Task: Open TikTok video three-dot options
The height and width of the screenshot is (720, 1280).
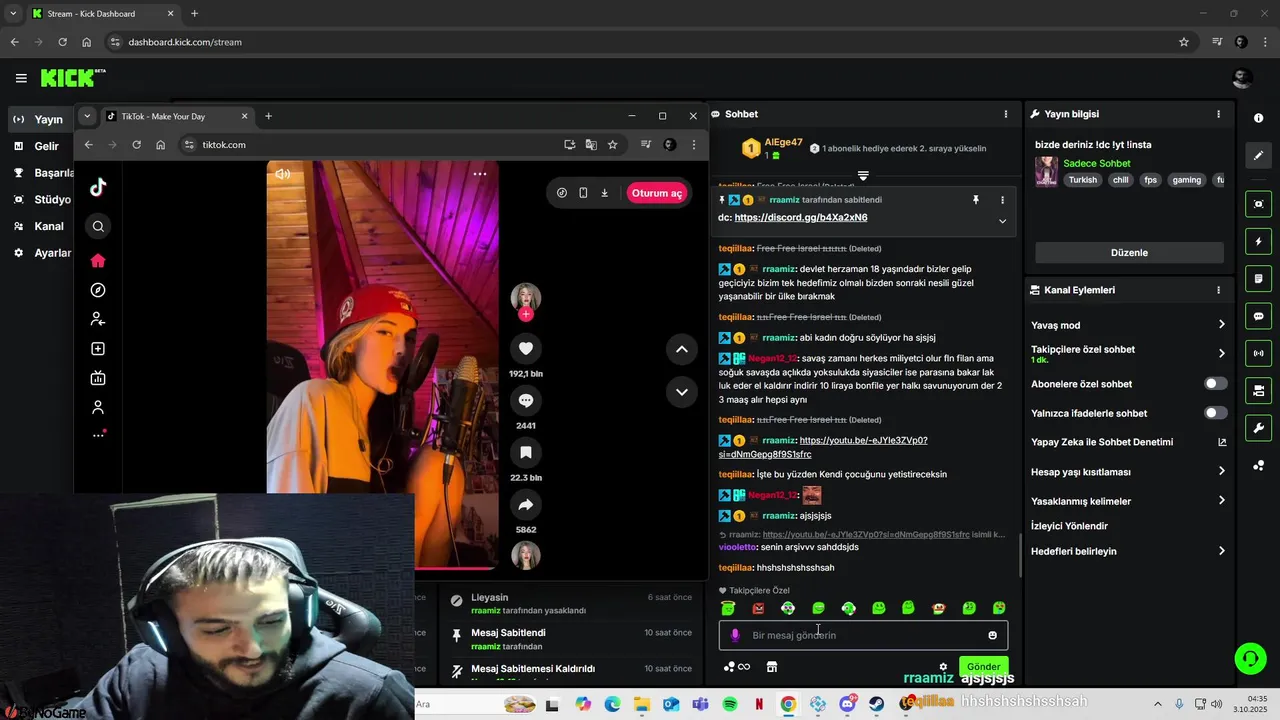Action: coord(480,174)
